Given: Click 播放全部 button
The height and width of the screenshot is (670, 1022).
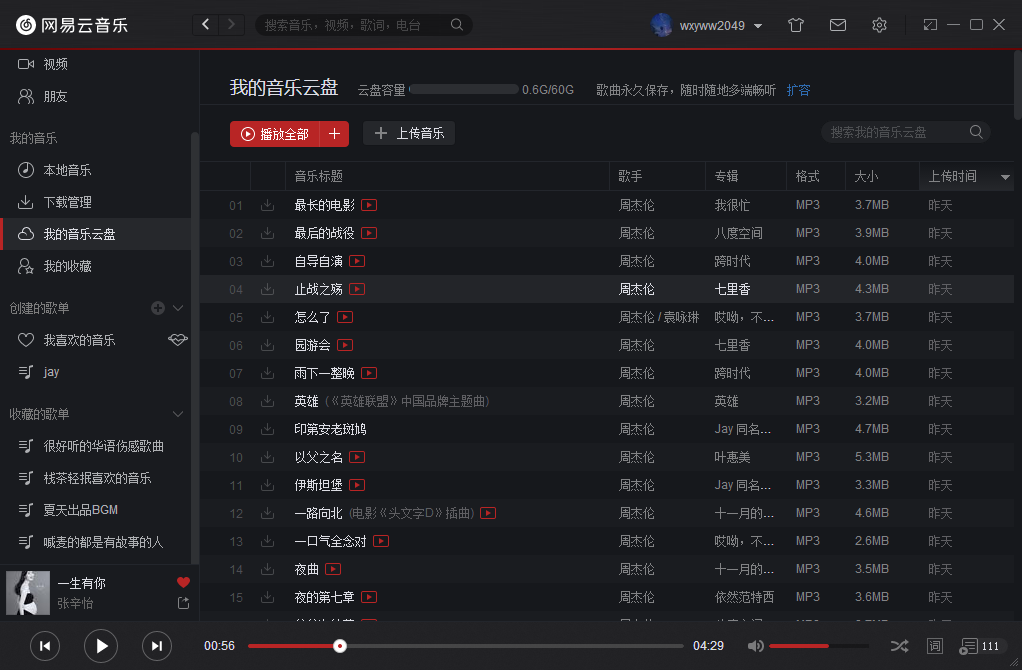Looking at the screenshot, I should click(275, 134).
